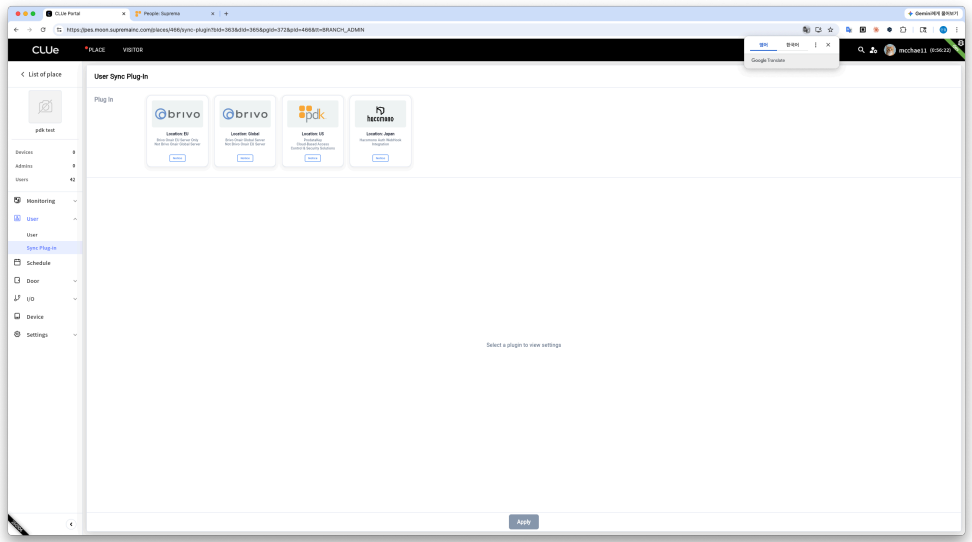This screenshot has height=542, width=972.
Task: Expand the Monitoring menu chevron
Action: pyautogui.click(x=75, y=201)
